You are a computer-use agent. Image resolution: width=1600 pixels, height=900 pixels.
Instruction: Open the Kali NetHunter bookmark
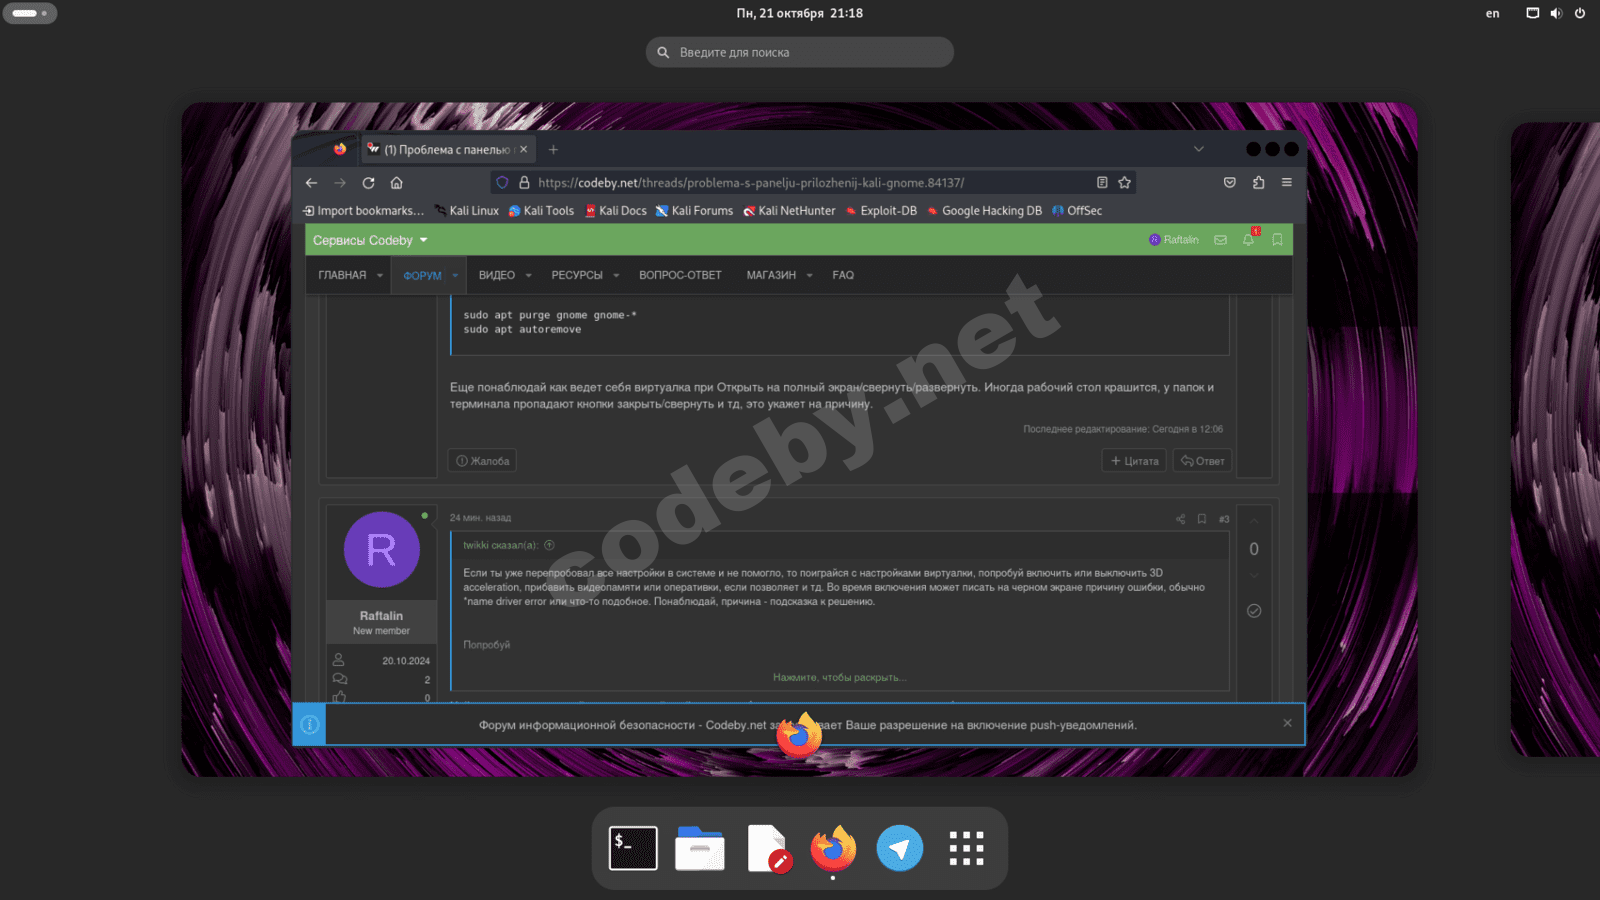pyautogui.click(x=789, y=211)
